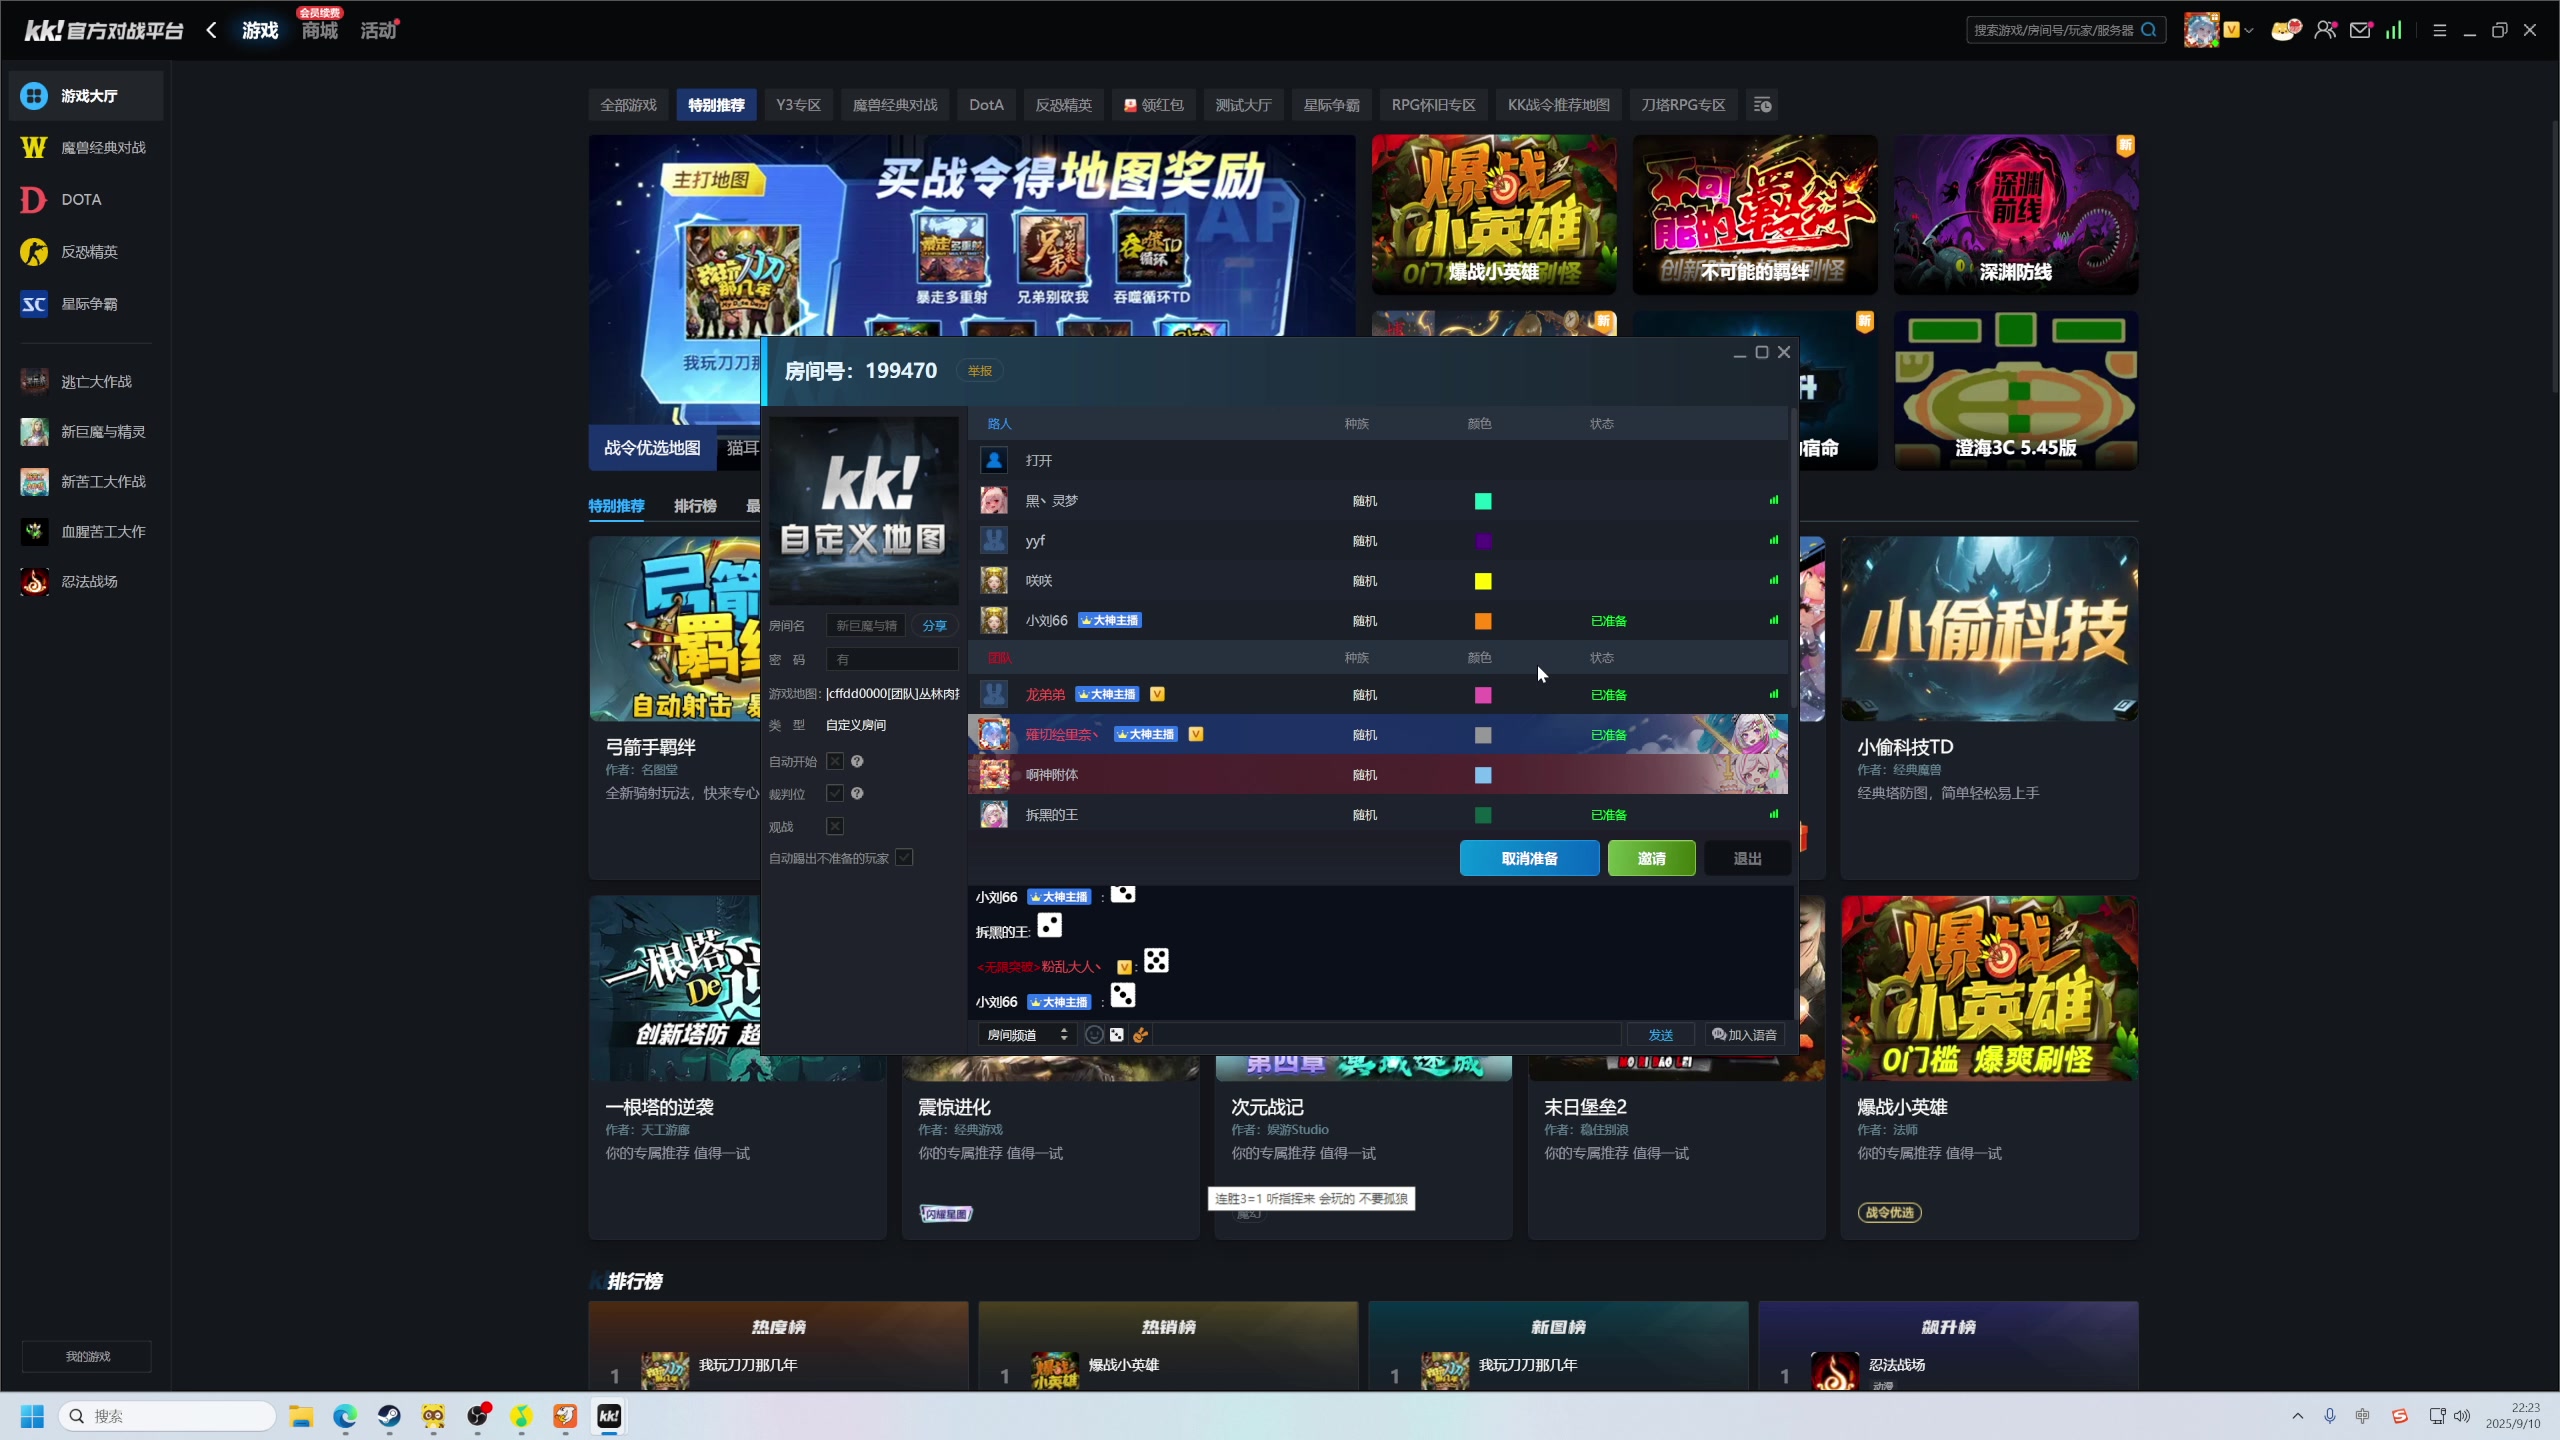Open 反恐精英 in the sidebar
This screenshot has height=1440, width=2560.
86,252
